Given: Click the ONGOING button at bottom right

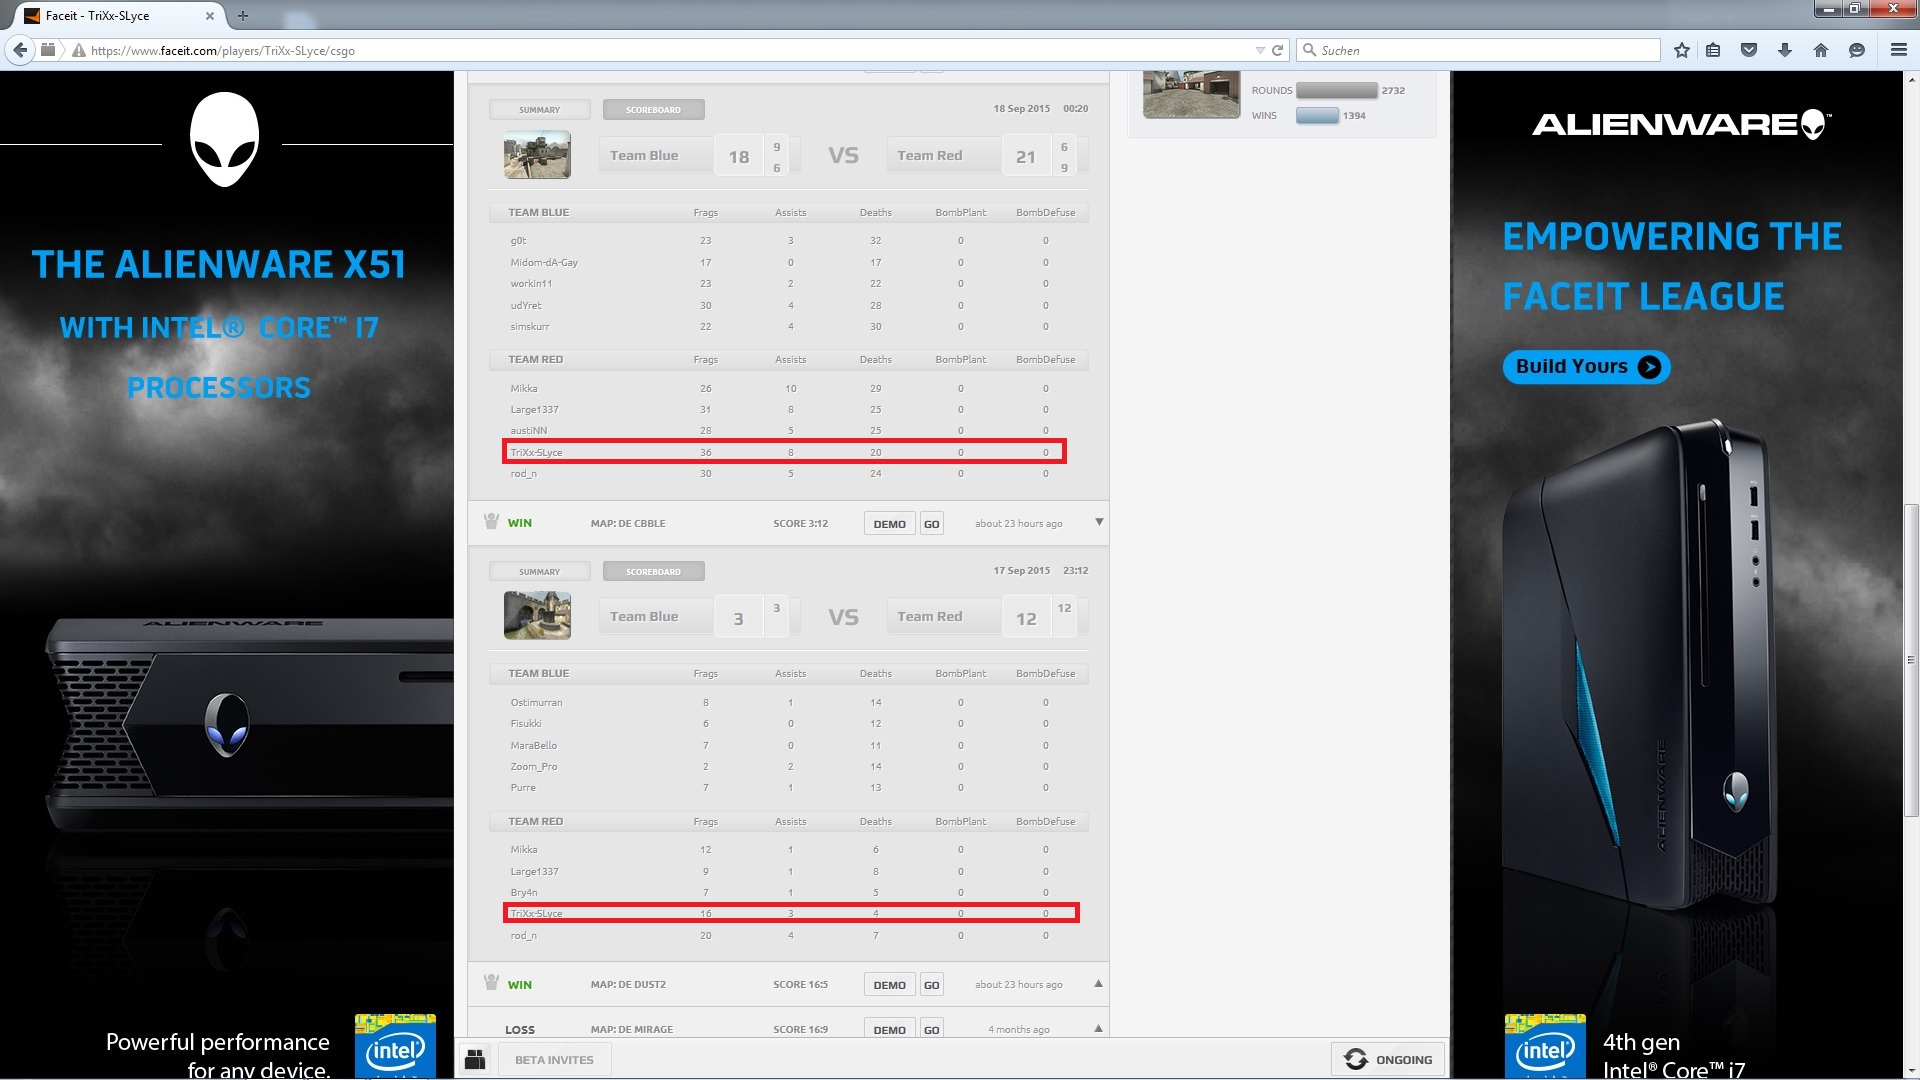Looking at the screenshot, I should click(x=1388, y=1060).
